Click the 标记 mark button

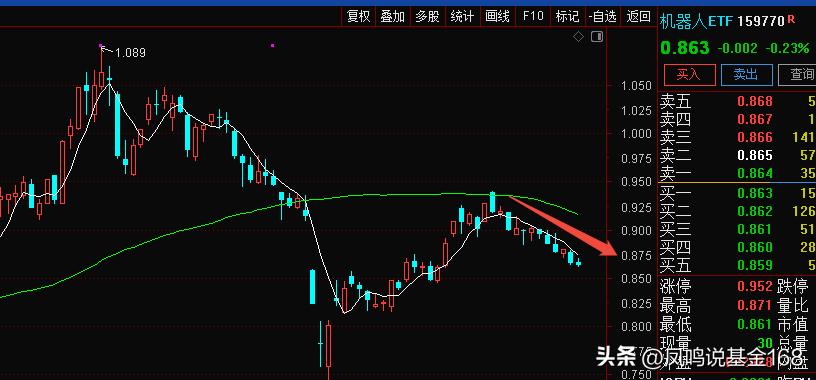point(567,16)
